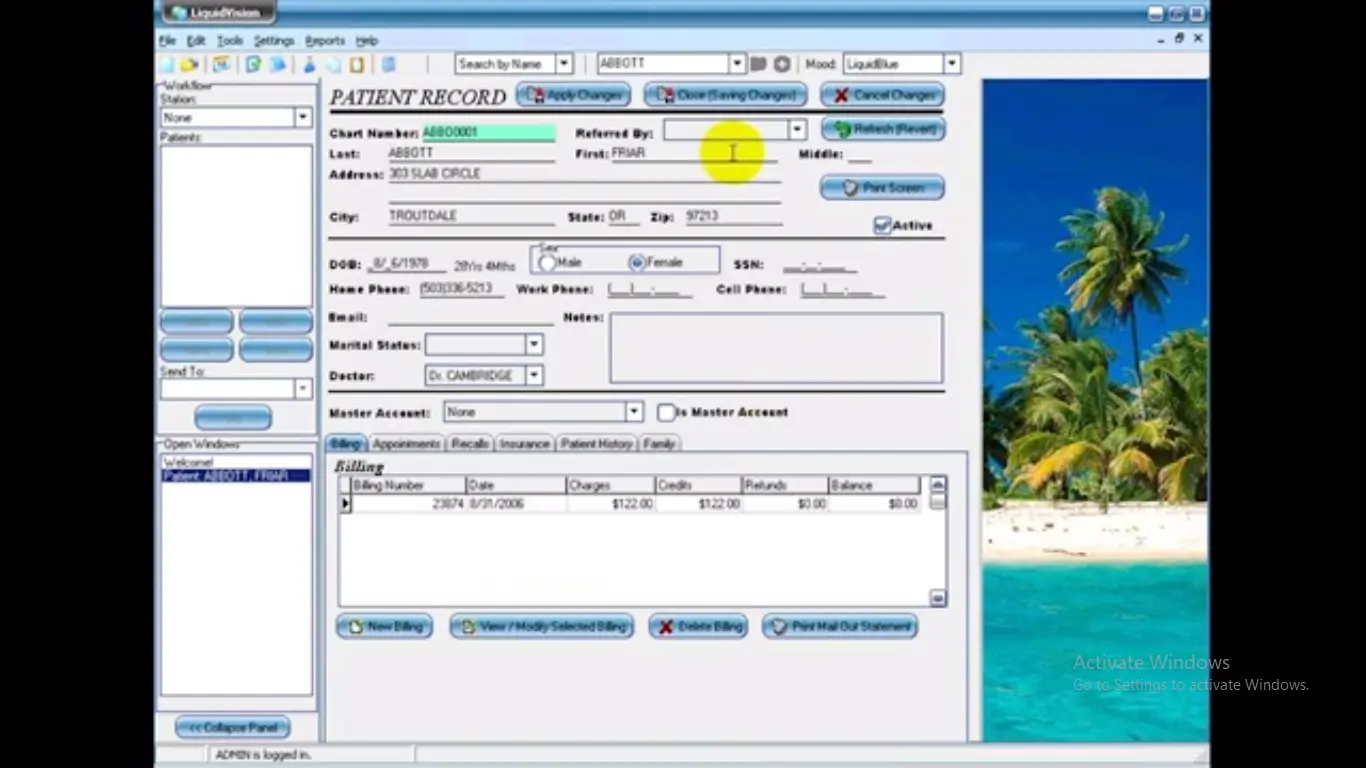
Task: Open the Mood dropdown set to LiquidBlue
Action: click(950, 63)
